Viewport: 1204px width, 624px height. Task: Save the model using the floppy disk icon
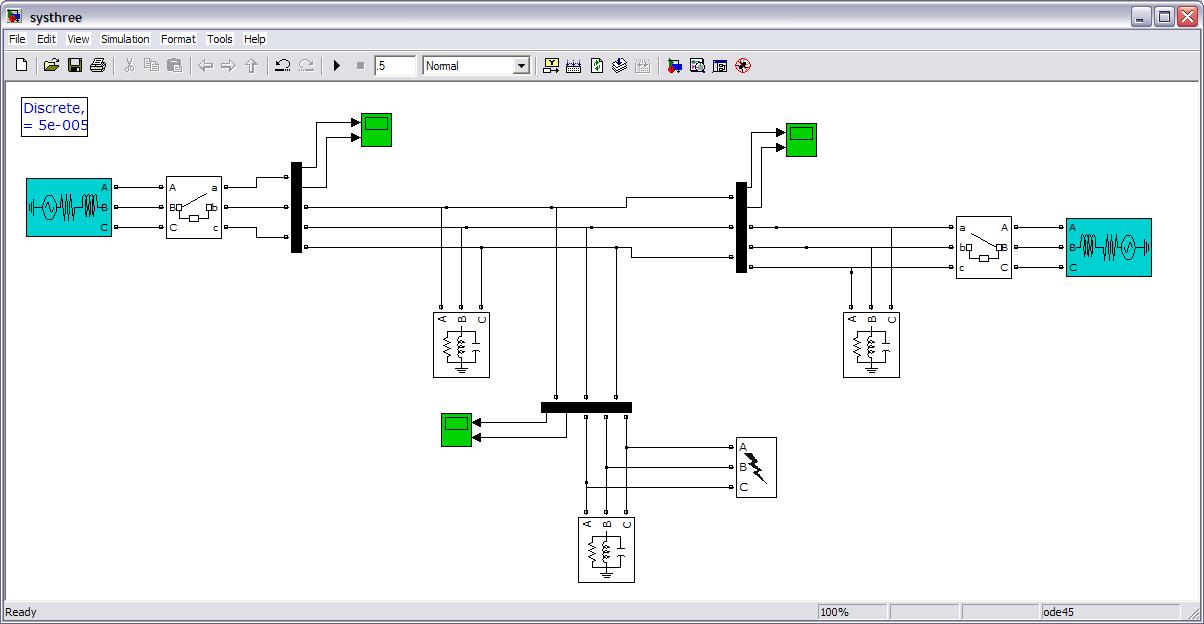click(x=75, y=66)
